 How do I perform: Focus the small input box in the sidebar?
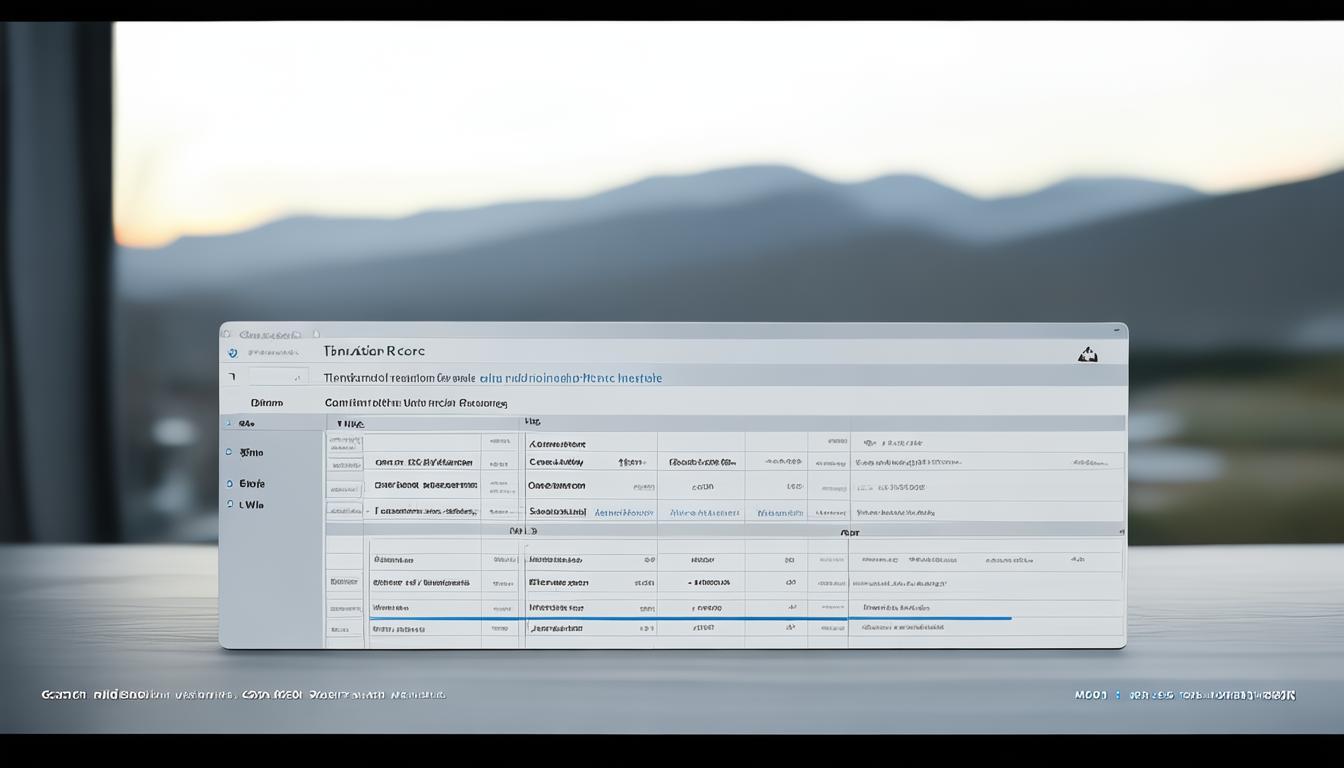tap(278, 377)
